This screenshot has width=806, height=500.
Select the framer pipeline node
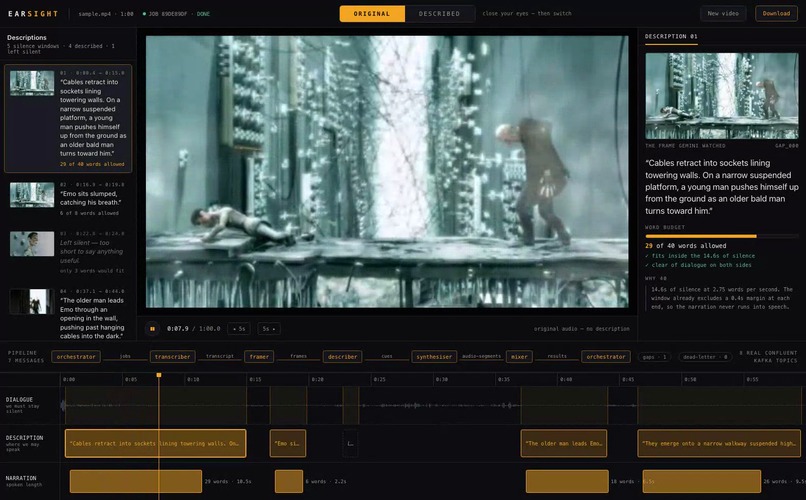(x=259, y=357)
